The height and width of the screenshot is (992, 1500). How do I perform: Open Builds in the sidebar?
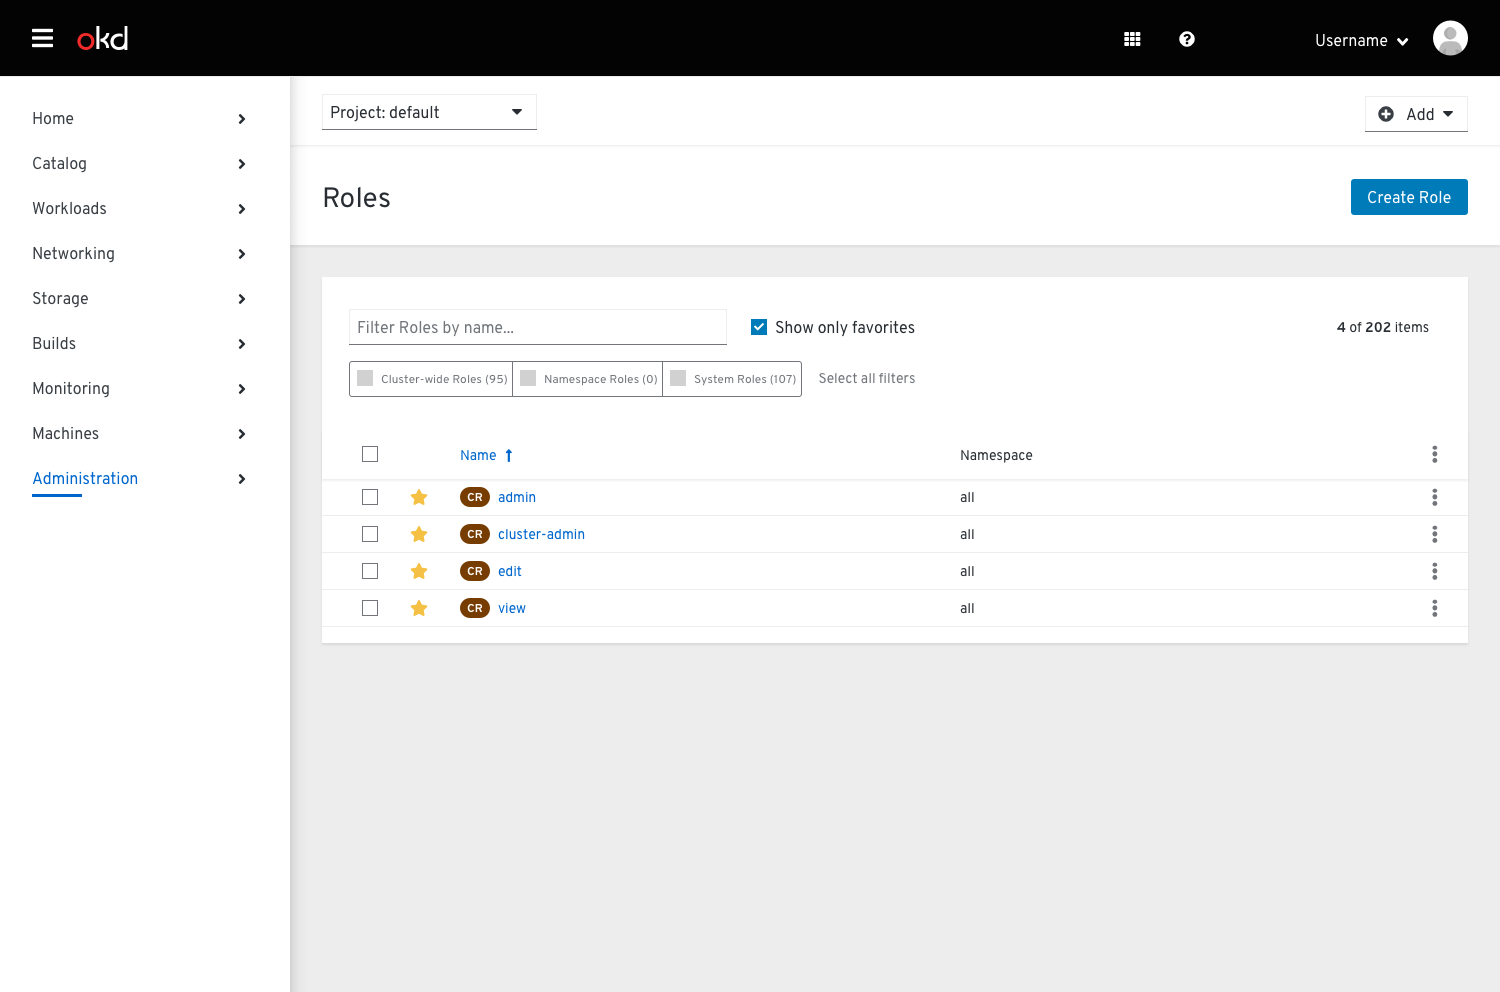(54, 343)
